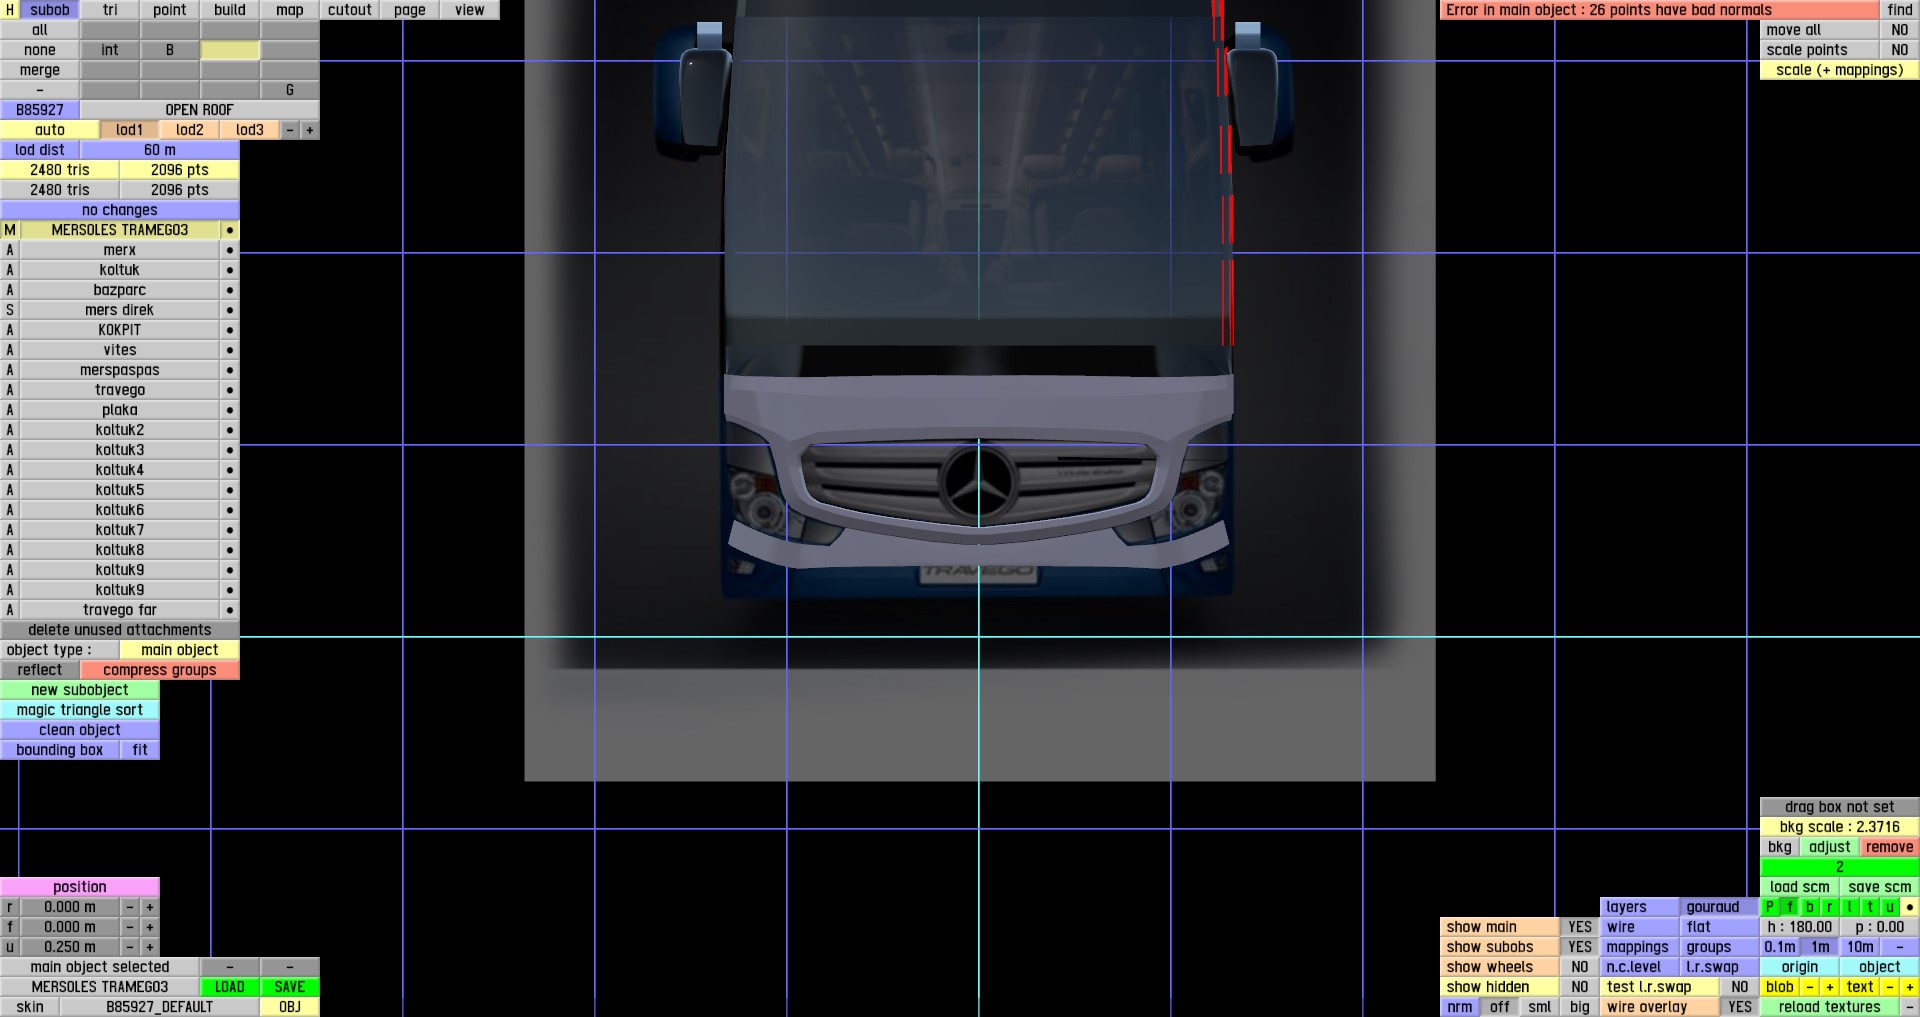Click the plus button next to lod3
Image resolution: width=1920 pixels, height=1017 pixels.
[x=310, y=130]
